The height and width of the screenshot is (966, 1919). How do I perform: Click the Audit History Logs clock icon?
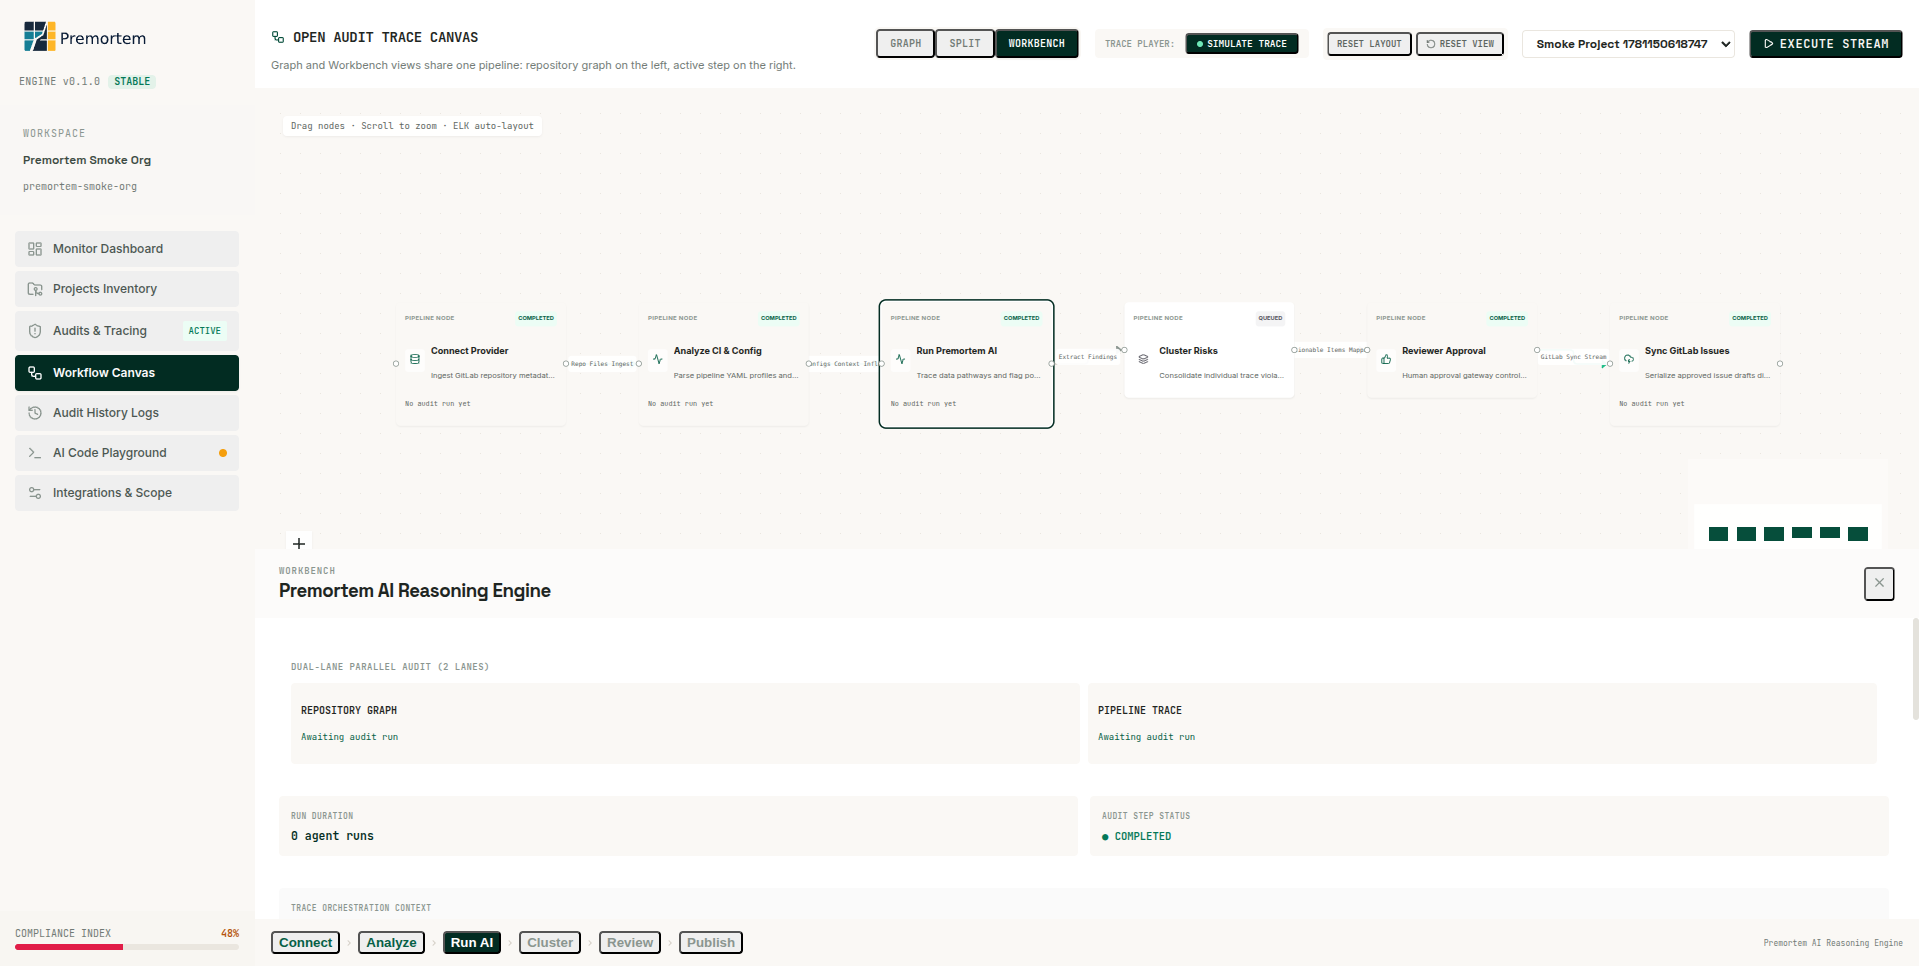[x=35, y=413]
